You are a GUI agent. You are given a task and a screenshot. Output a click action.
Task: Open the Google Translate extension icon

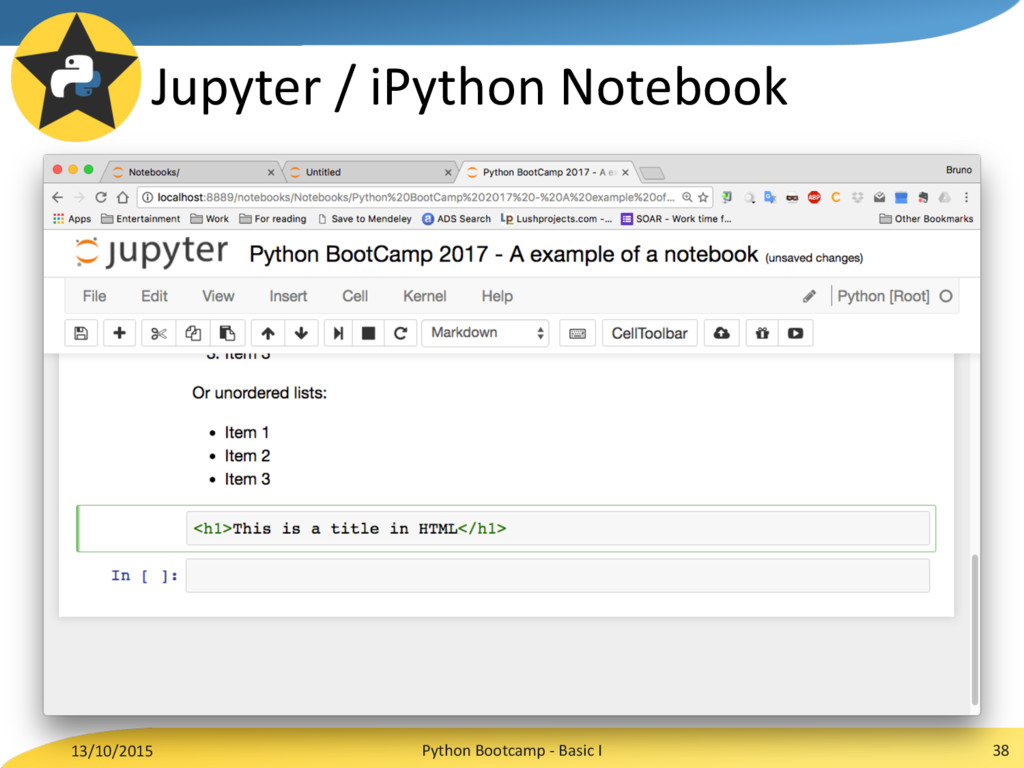tap(771, 197)
